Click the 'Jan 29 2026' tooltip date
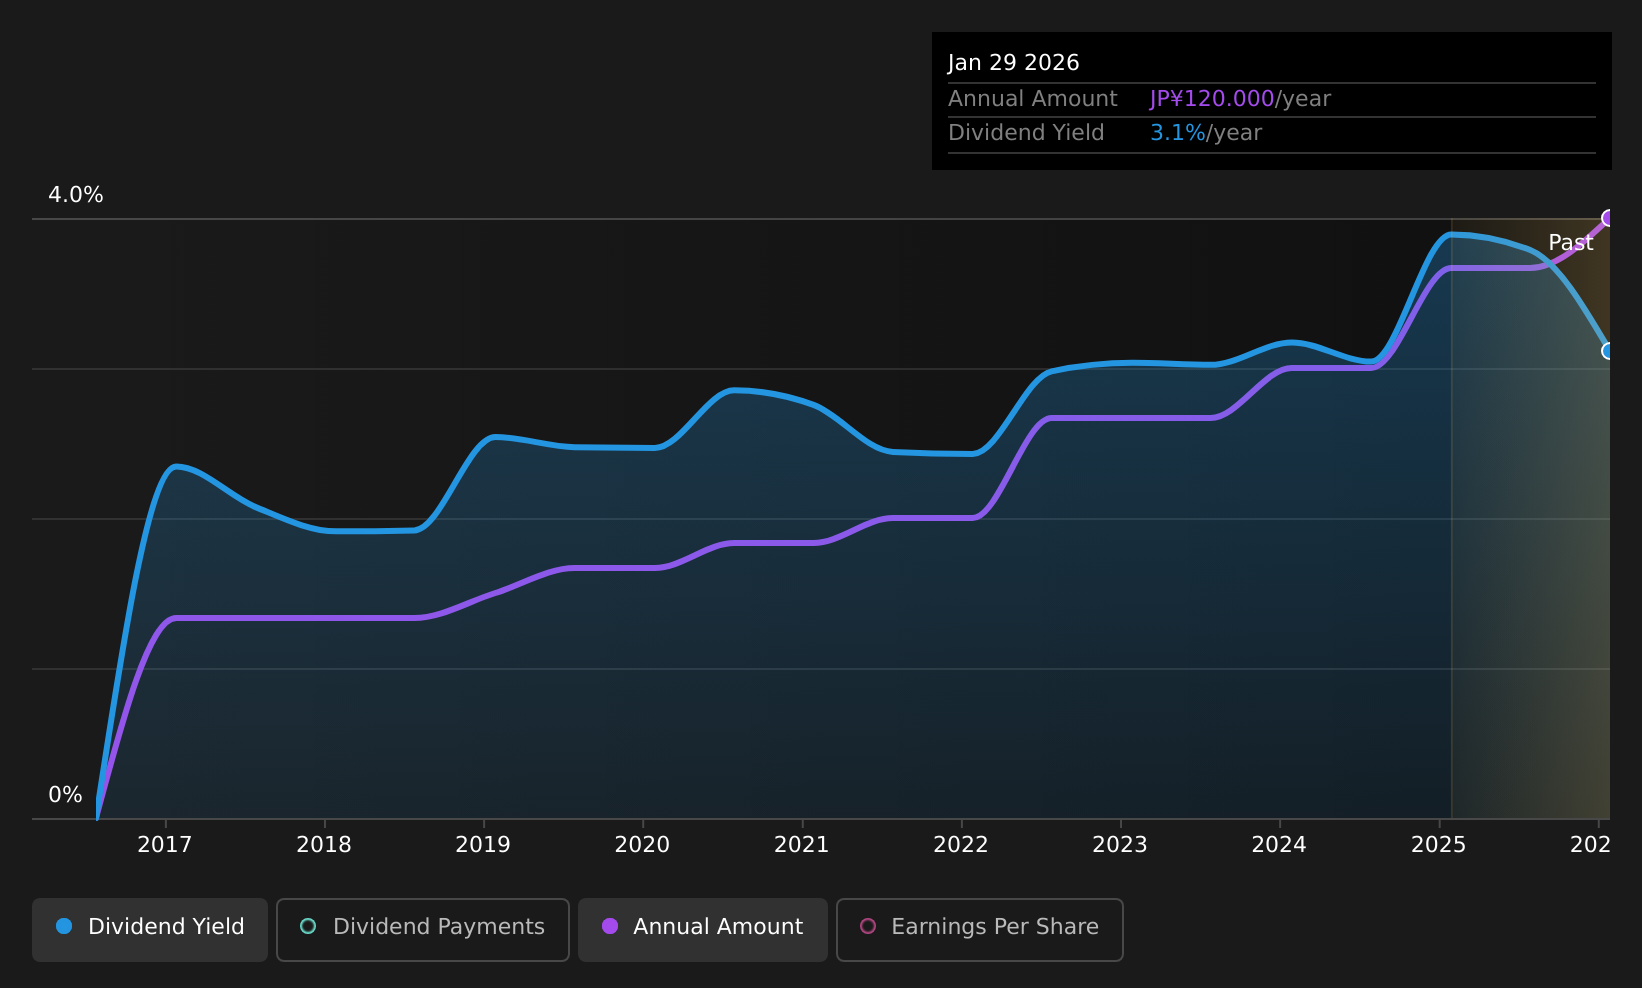1642x988 pixels. coord(1013,63)
